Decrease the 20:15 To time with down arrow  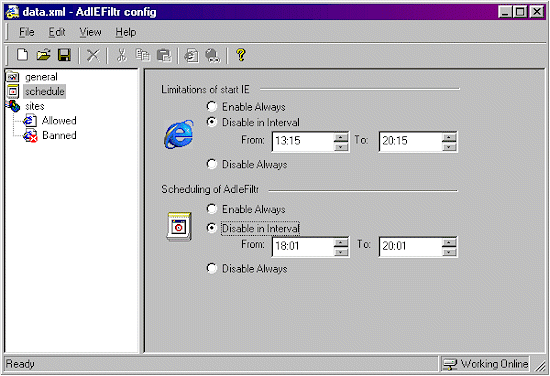click(449, 147)
